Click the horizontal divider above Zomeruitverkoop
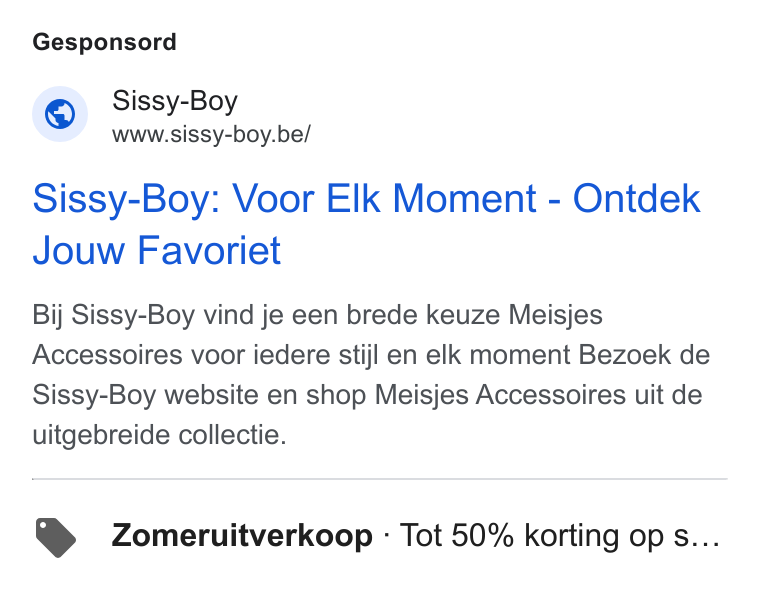This screenshot has height=596, width=760. pos(380,479)
